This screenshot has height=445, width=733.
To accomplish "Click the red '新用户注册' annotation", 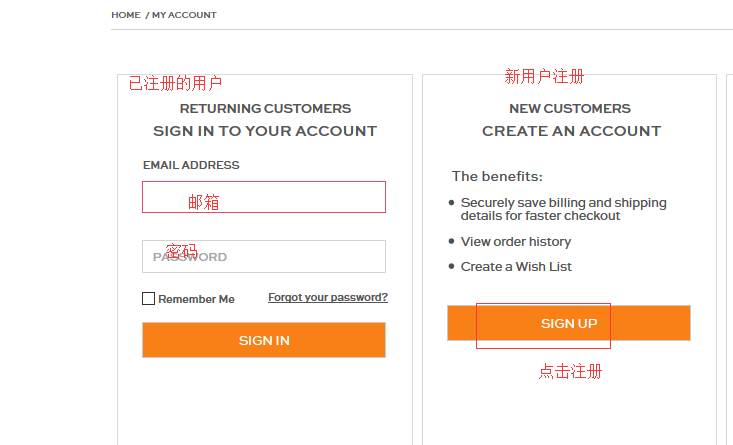I will [544, 76].
